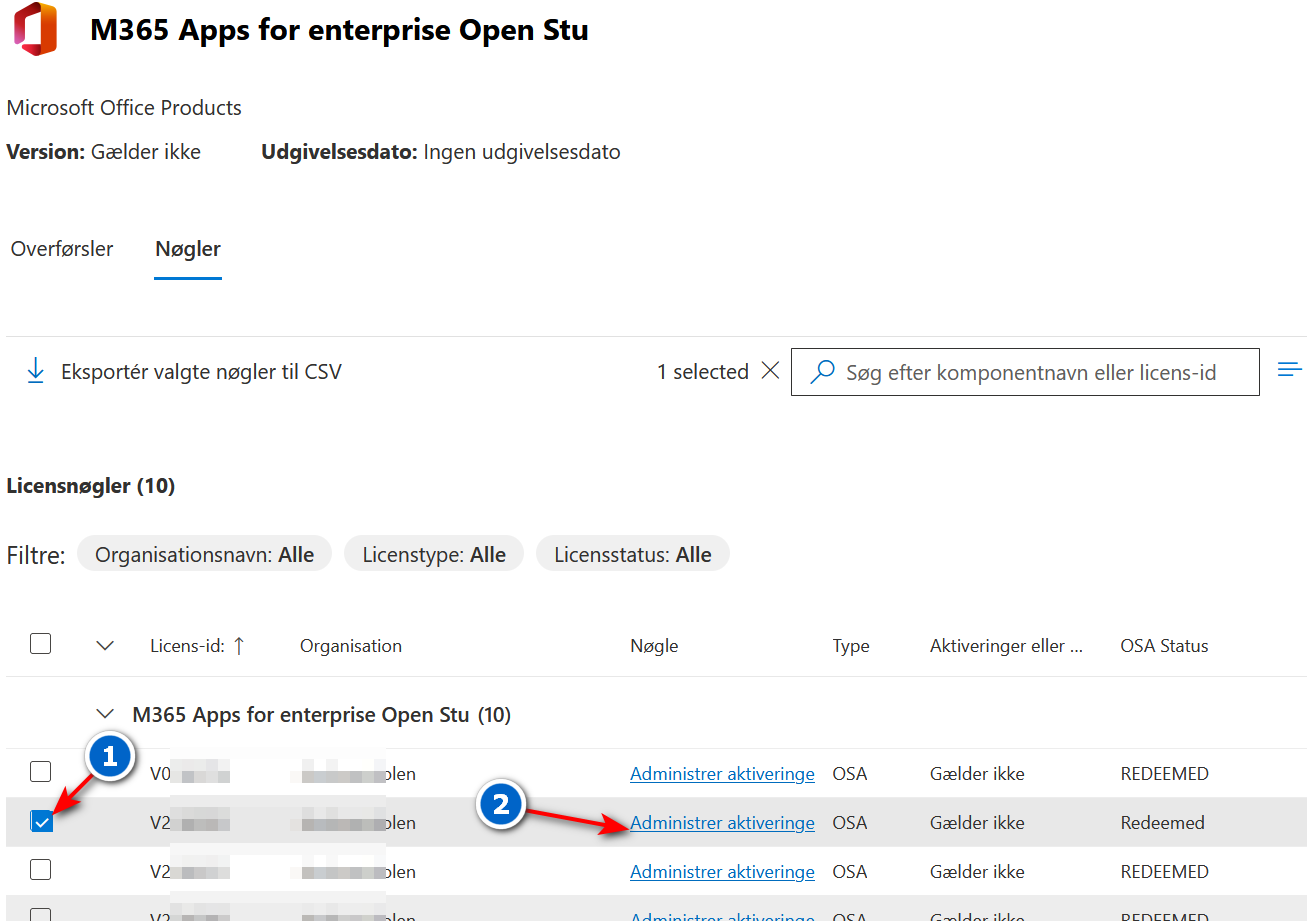Click Udgivelsesdato: Ingen udgivelsesdato text
This screenshot has height=921, width=1307.
(441, 152)
